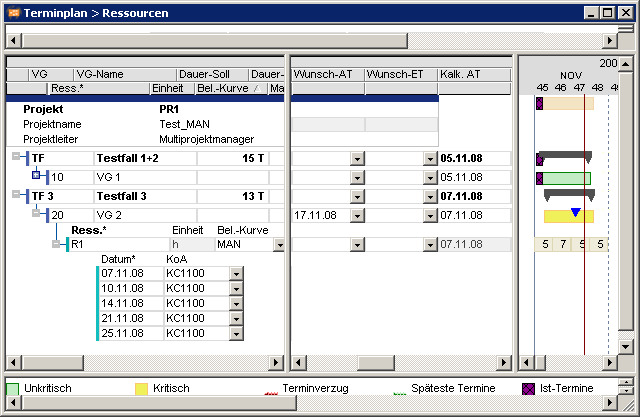Open Bel.-Kurve MAN dropdown for R1
Screen dimensions: 640x417
(x=279, y=245)
